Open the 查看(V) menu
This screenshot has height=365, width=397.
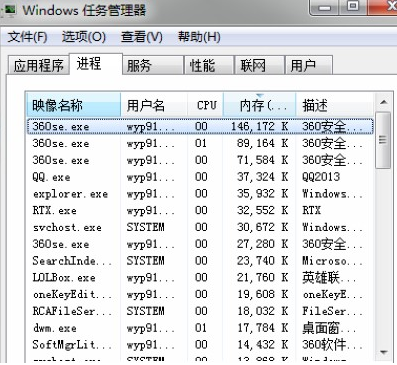pos(142,37)
